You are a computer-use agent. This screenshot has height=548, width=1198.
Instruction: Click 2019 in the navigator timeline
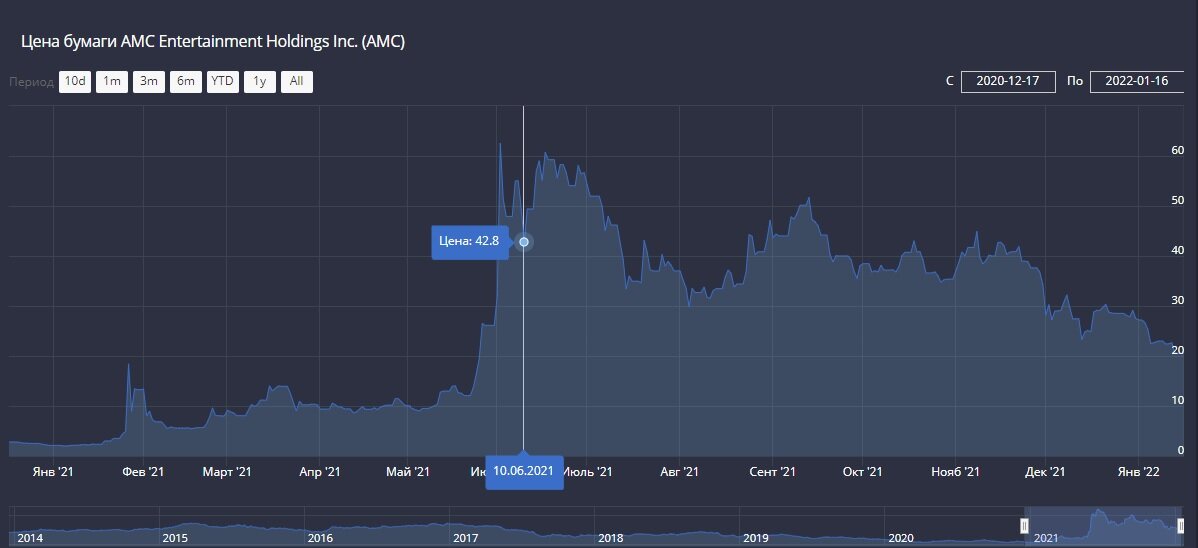[x=756, y=538]
